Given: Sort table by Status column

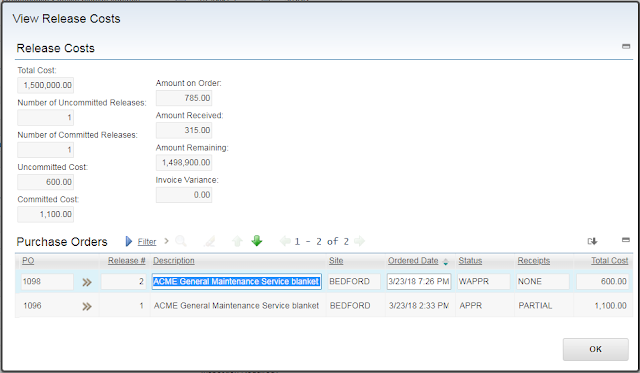Looking at the screenshot, I should tap(470, 260).
